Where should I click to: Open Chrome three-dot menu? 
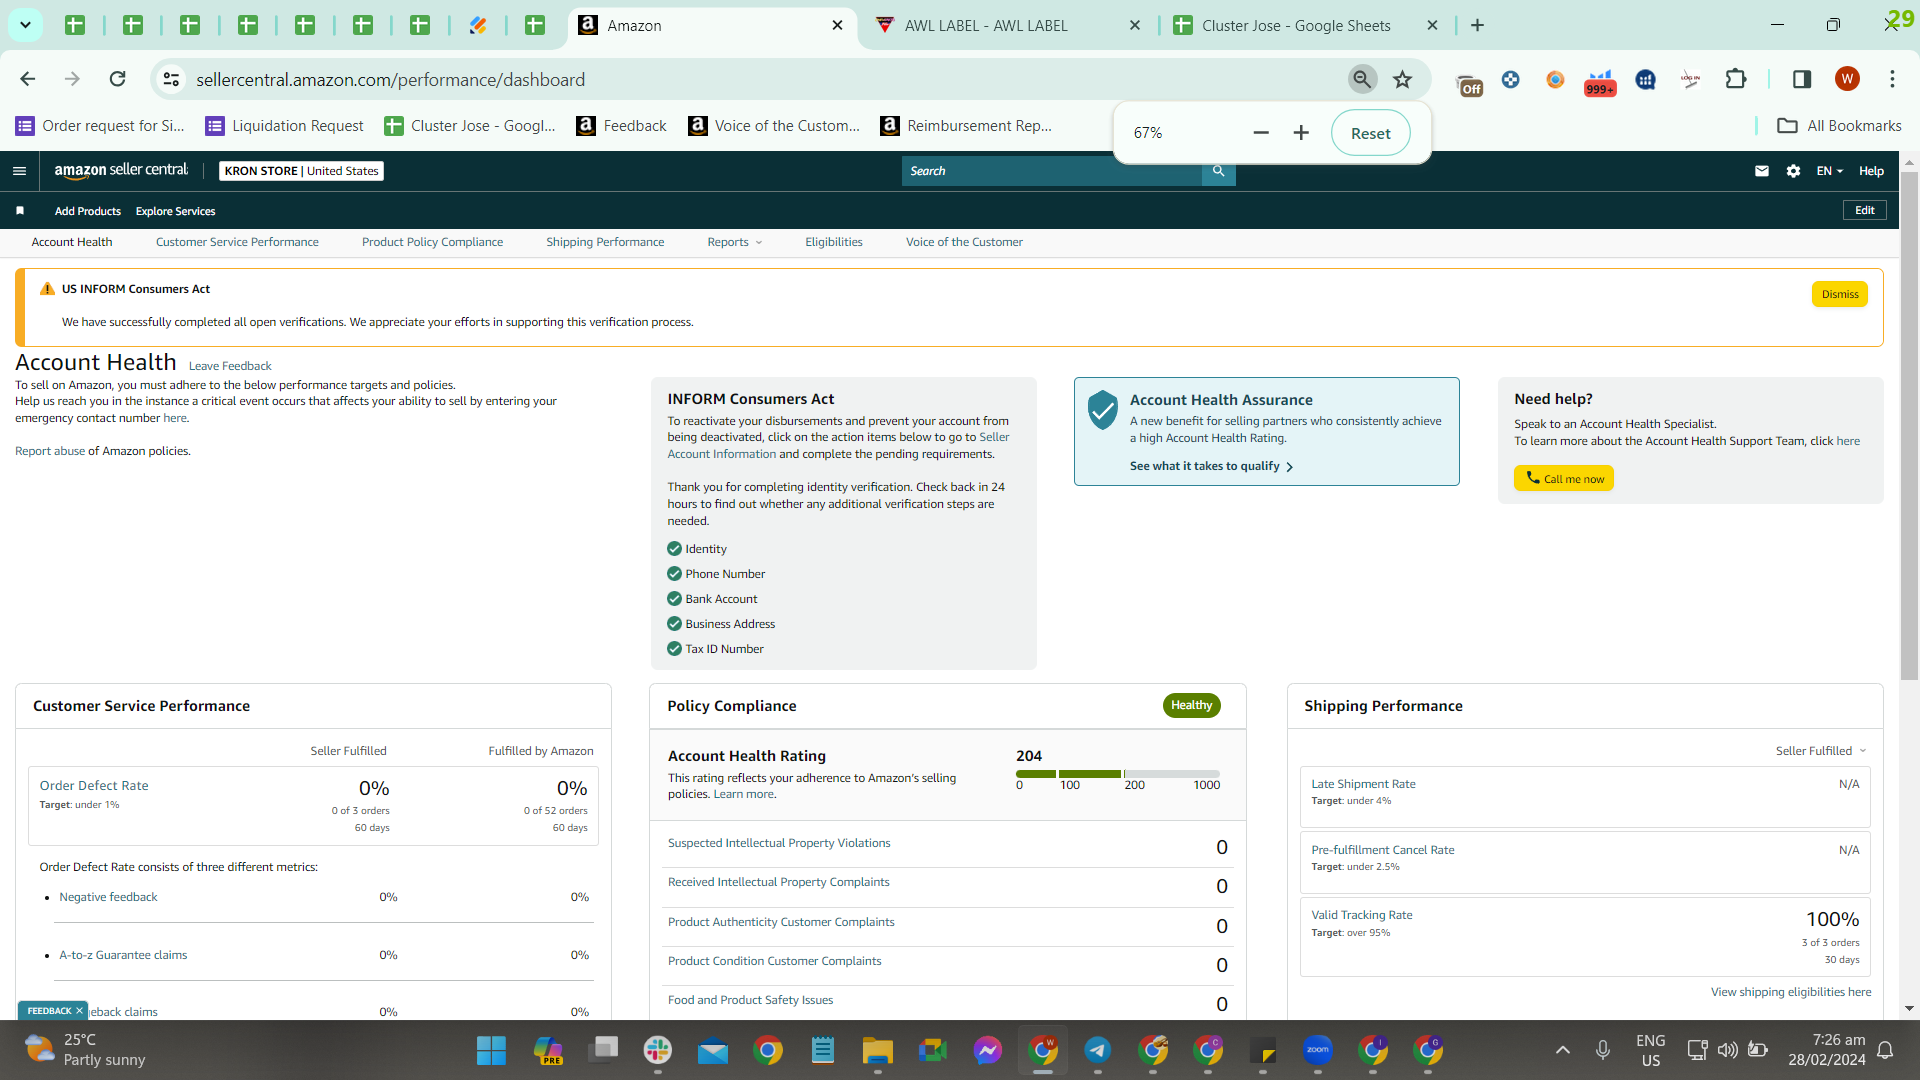tap(1892, 79)
